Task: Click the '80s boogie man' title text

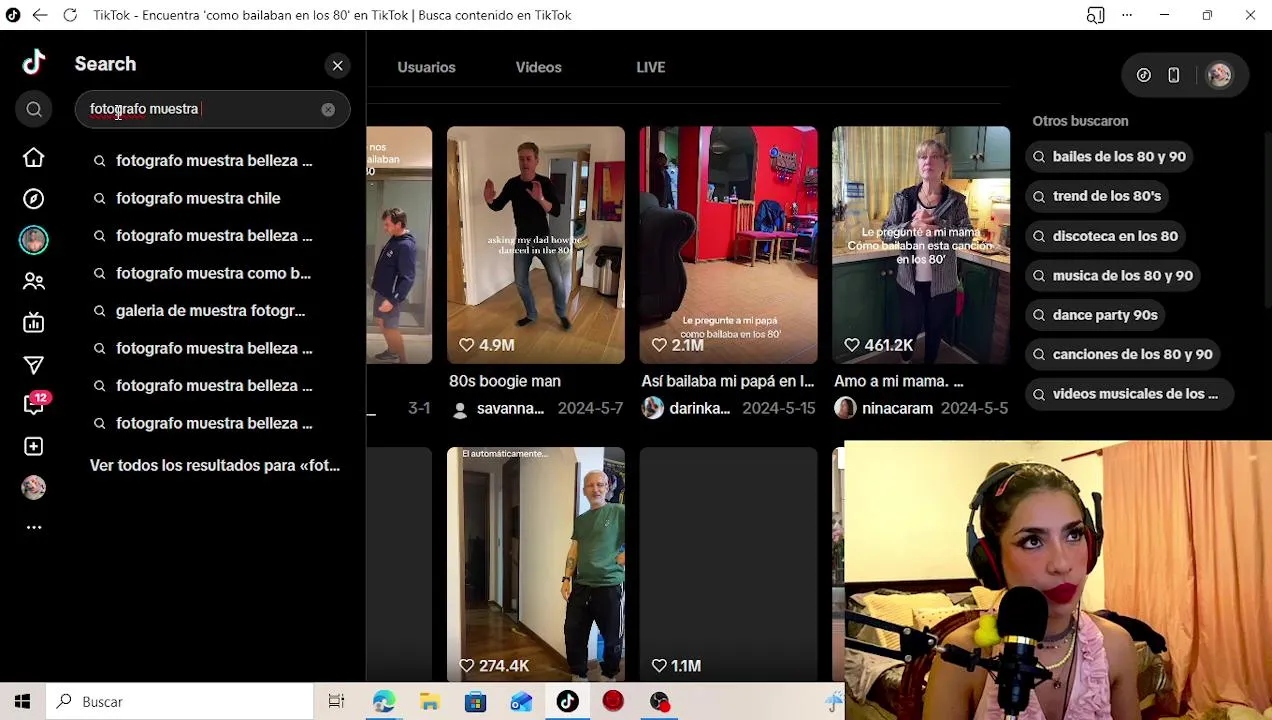Action: tap(505, 381)
